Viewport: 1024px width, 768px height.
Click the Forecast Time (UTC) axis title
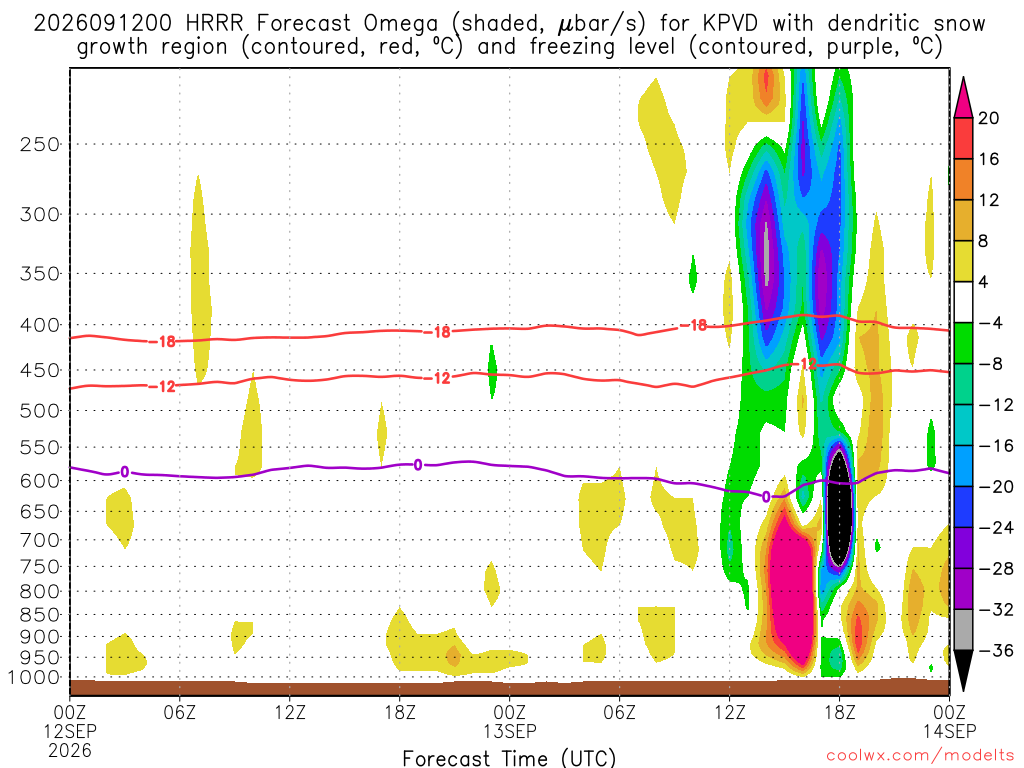coord(509,758)
